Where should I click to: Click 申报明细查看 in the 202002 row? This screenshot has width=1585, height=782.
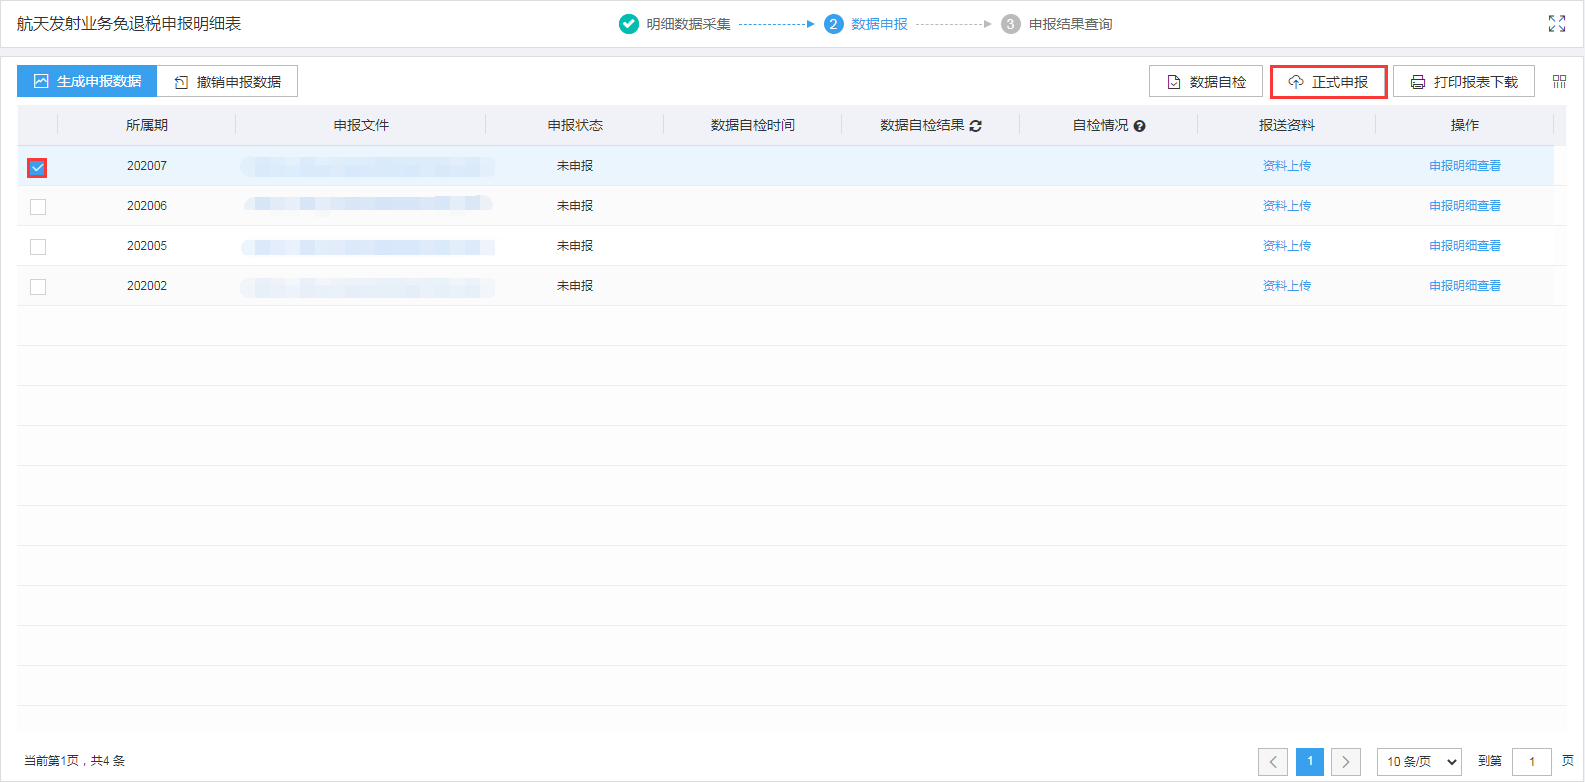point(1465,286)
